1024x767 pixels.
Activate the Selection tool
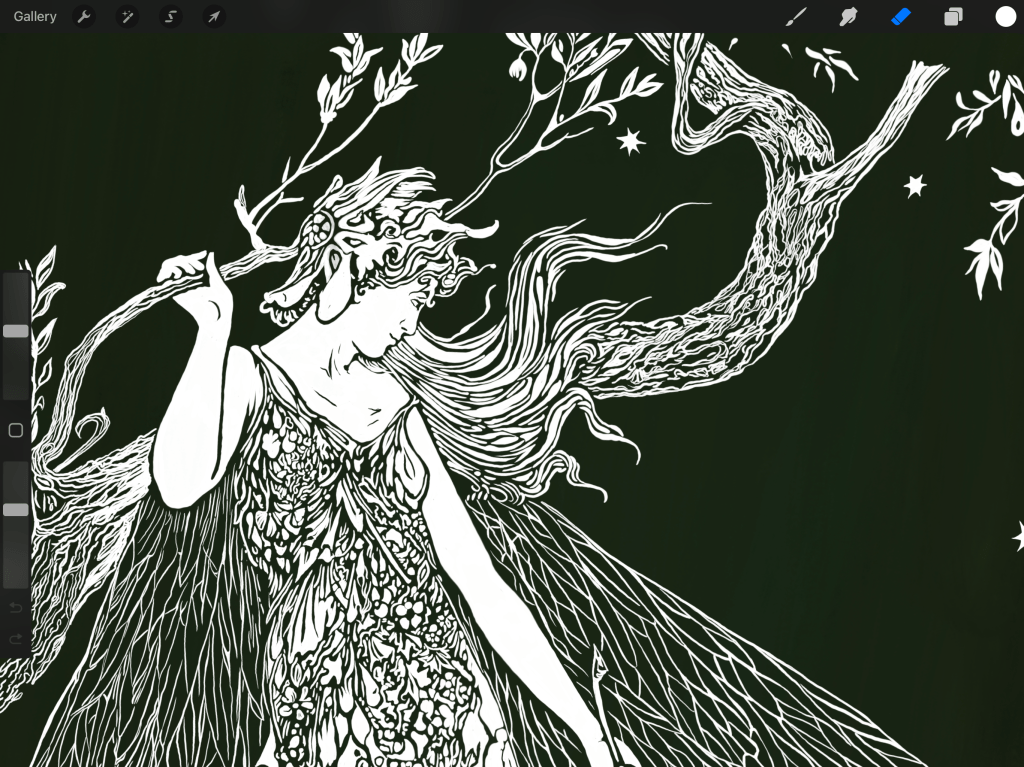pos(171,17)
